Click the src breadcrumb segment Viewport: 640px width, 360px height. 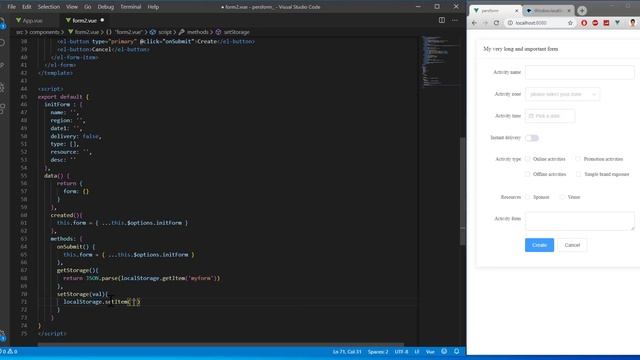[x=19, y=32]
